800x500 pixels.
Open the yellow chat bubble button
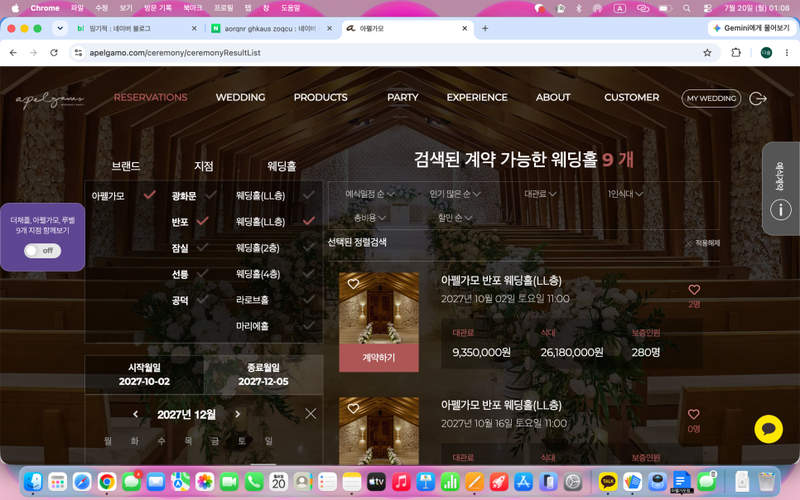coord(768,429)
